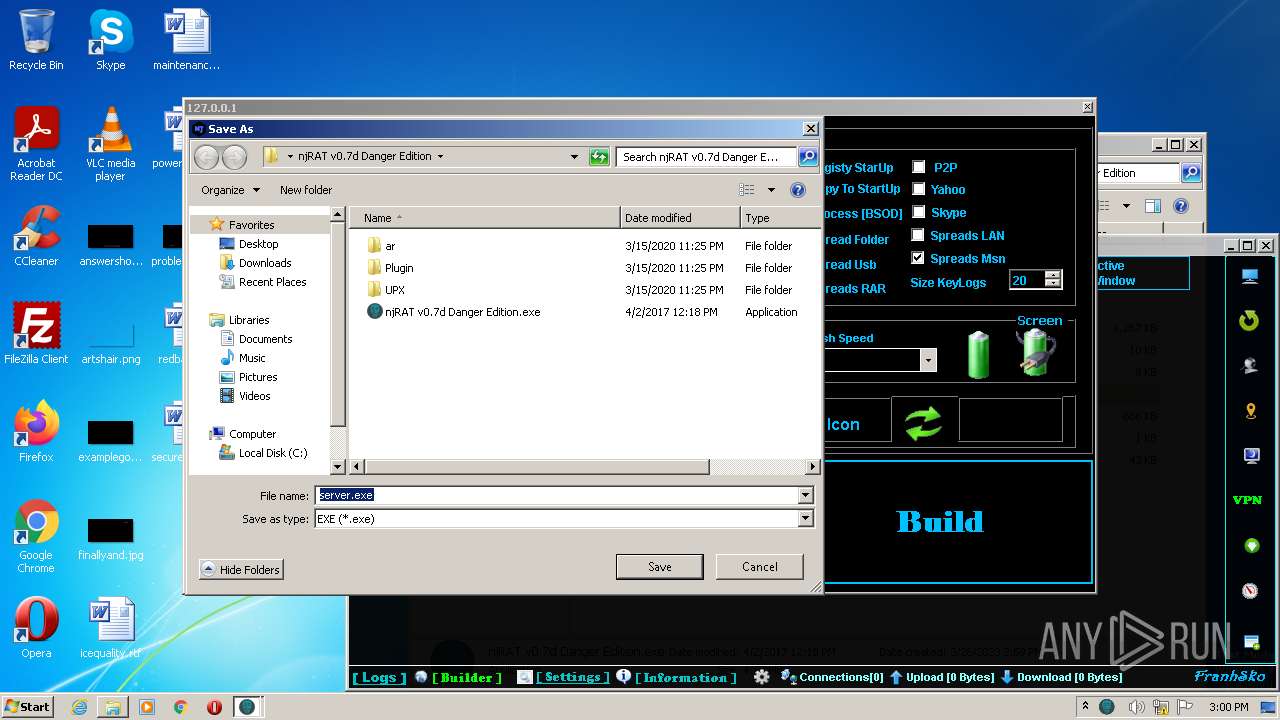Click the green refresh arrows icon
The height and width of the screenshot is (720, 1280).
point(924,424)
